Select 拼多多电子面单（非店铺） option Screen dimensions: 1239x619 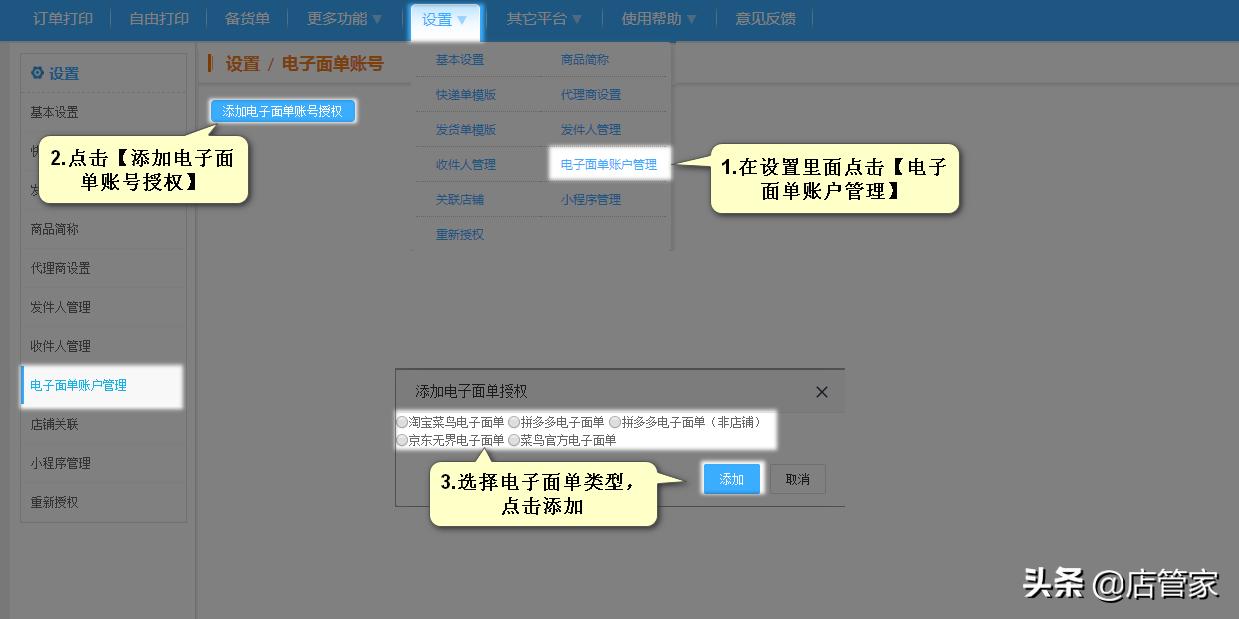(x=615, y=421)
